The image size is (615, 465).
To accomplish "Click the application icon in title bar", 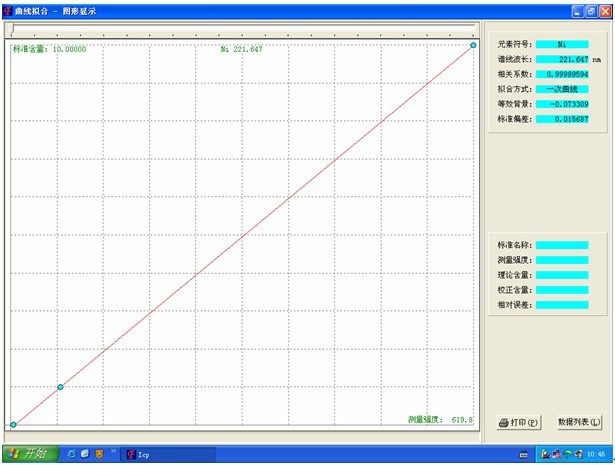I will click(8, 8).
